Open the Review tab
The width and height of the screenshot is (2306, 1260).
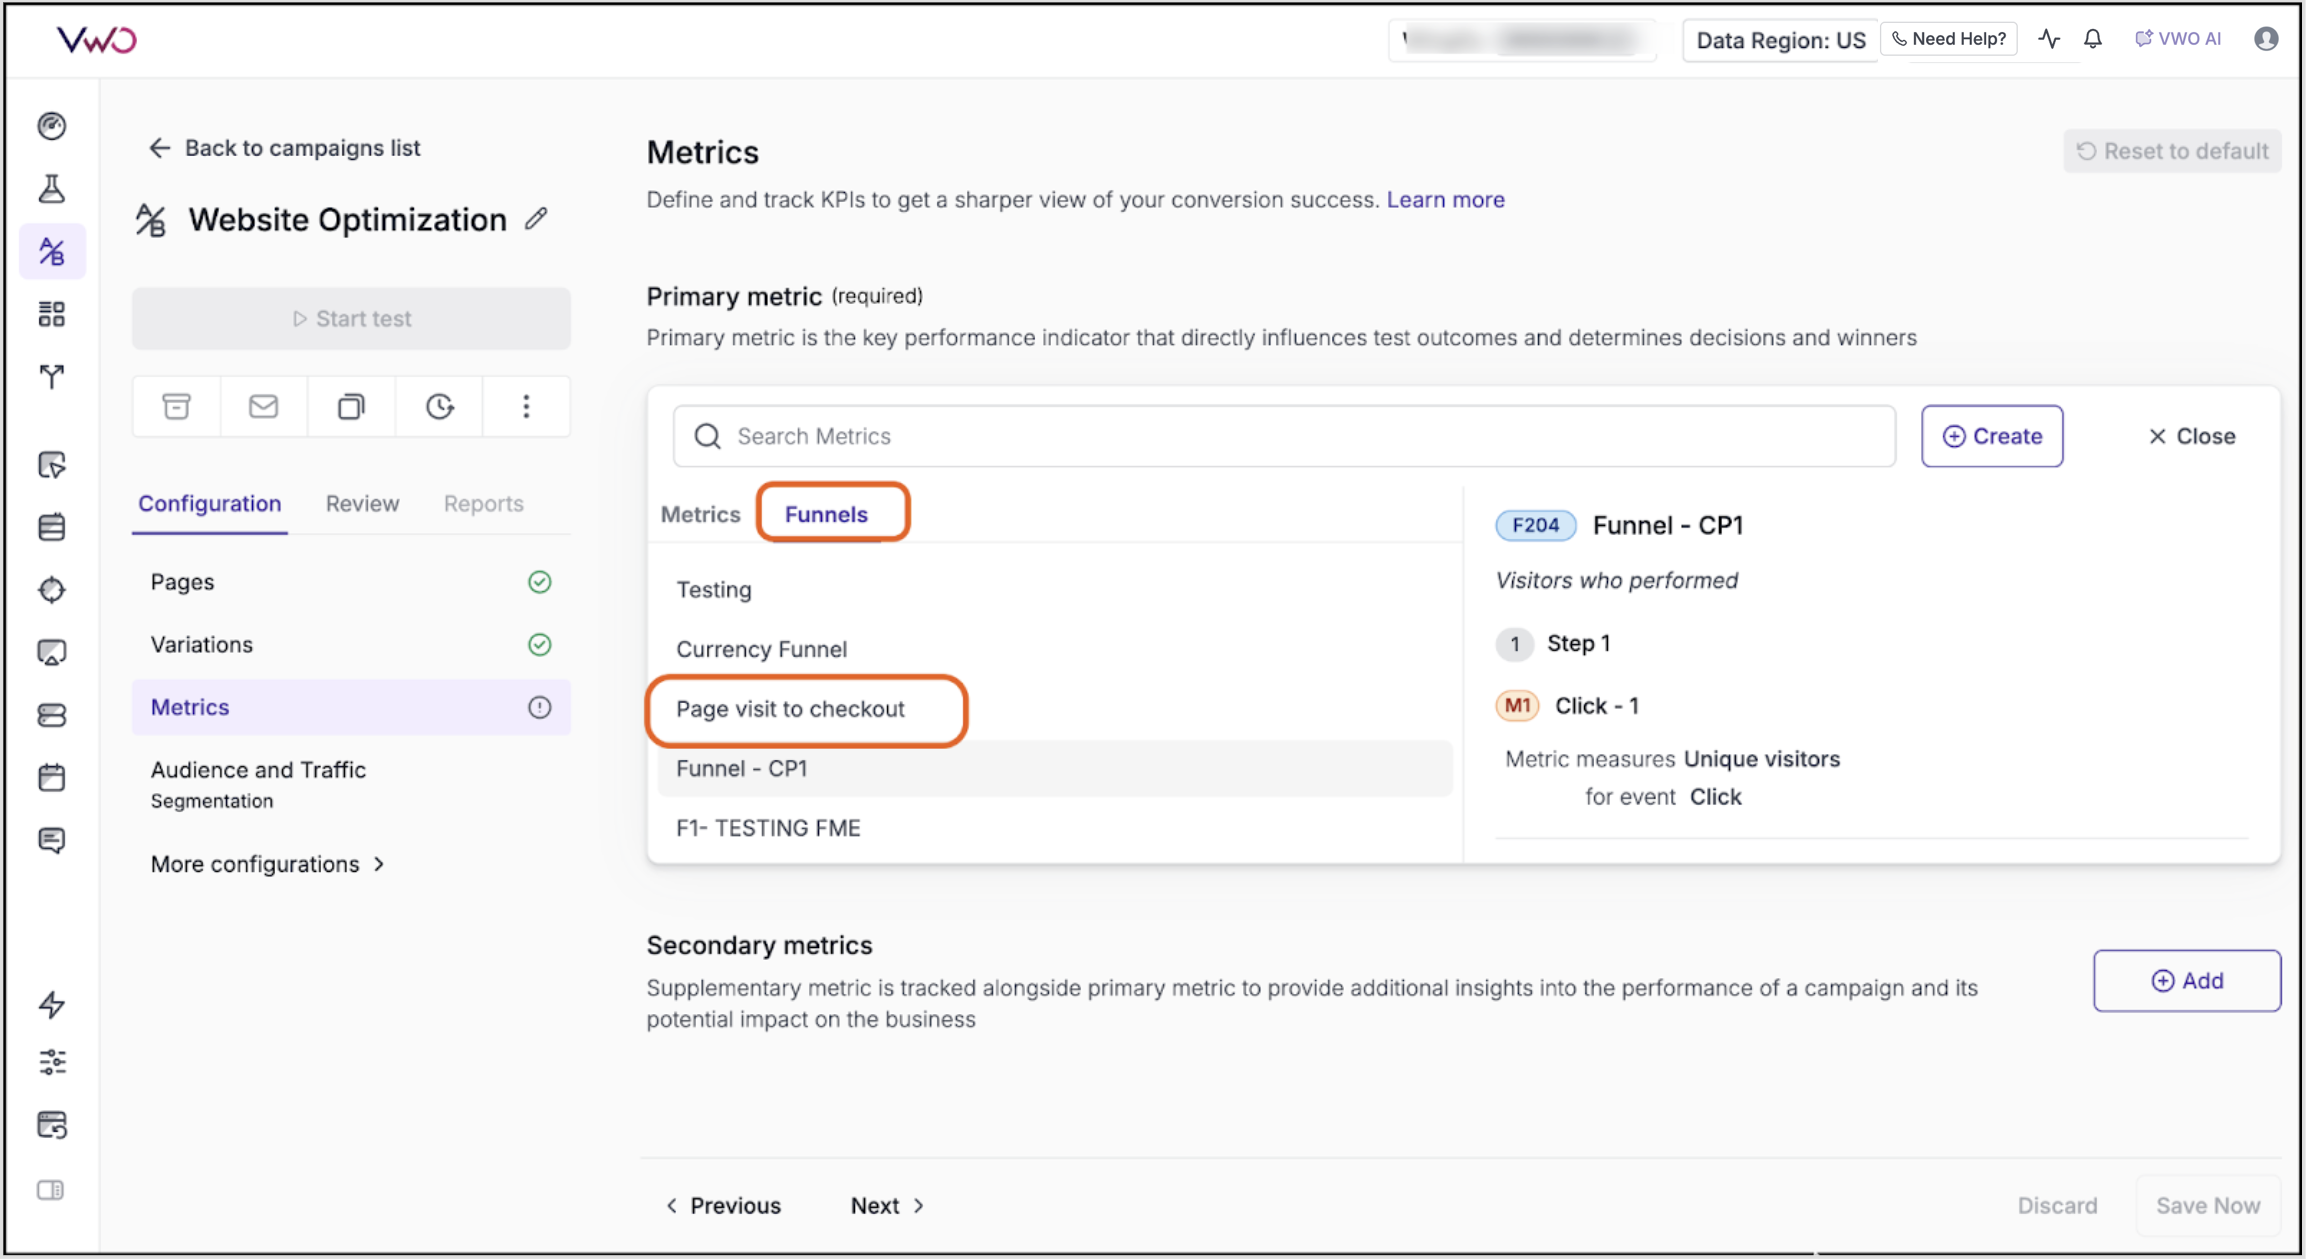coord(362,503)
